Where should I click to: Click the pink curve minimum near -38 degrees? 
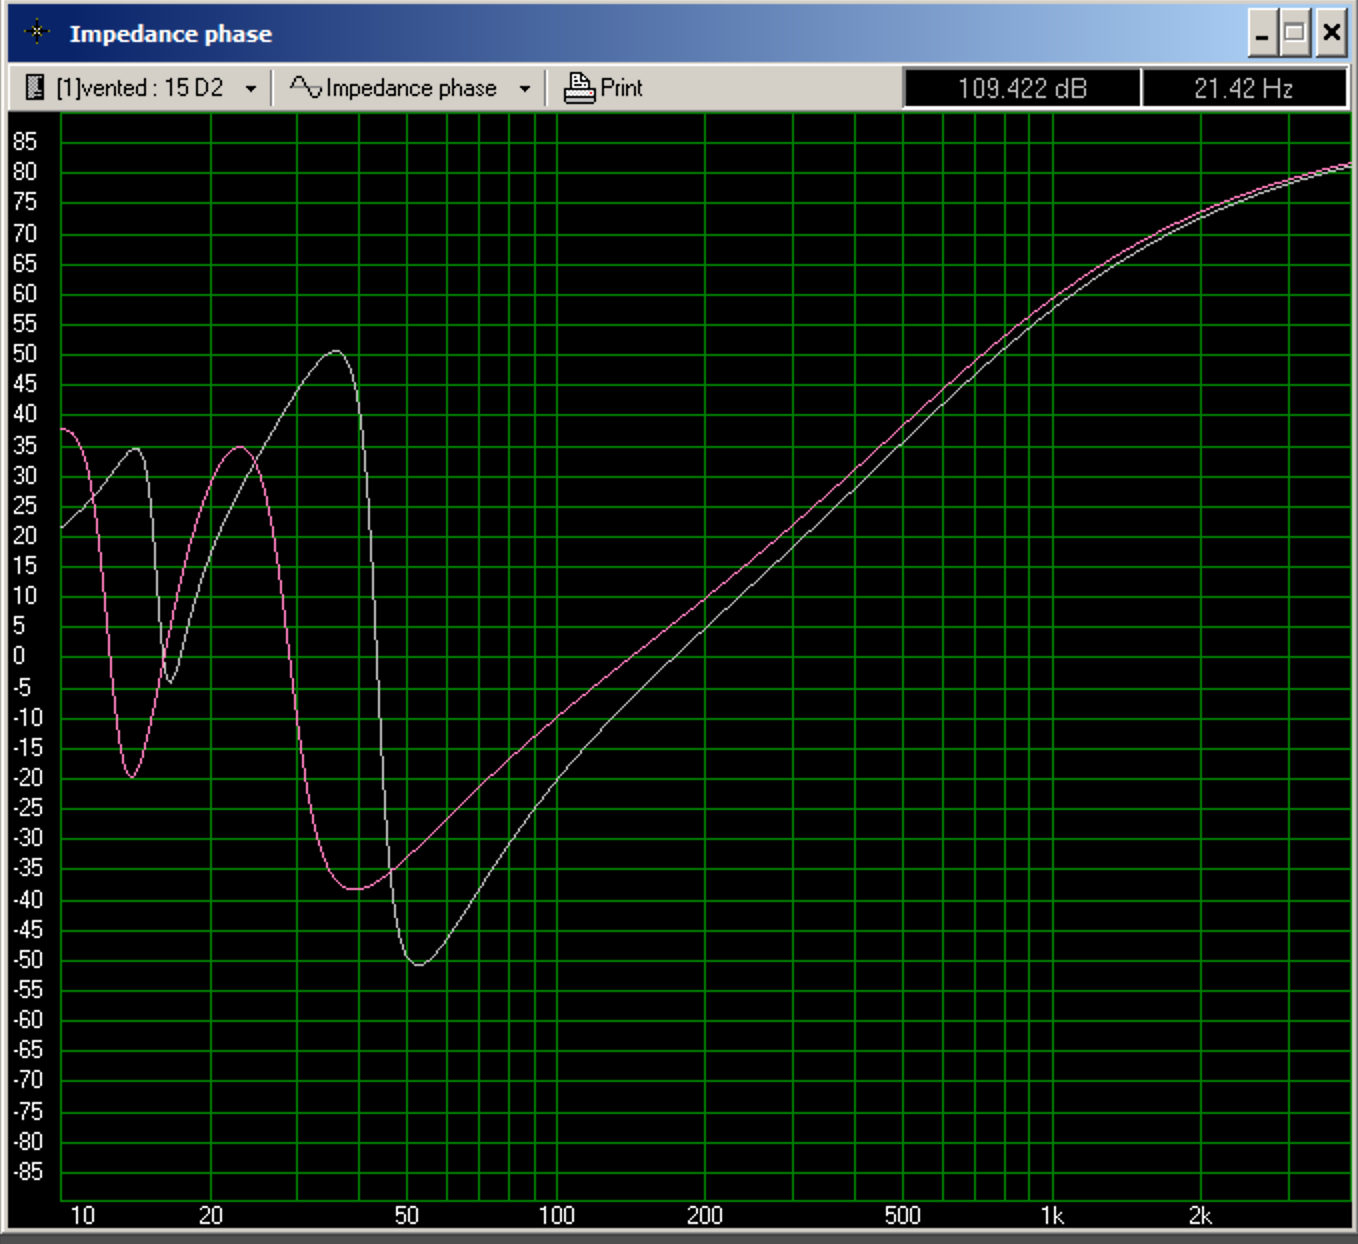pyautogui.click(x=355, y=888)
